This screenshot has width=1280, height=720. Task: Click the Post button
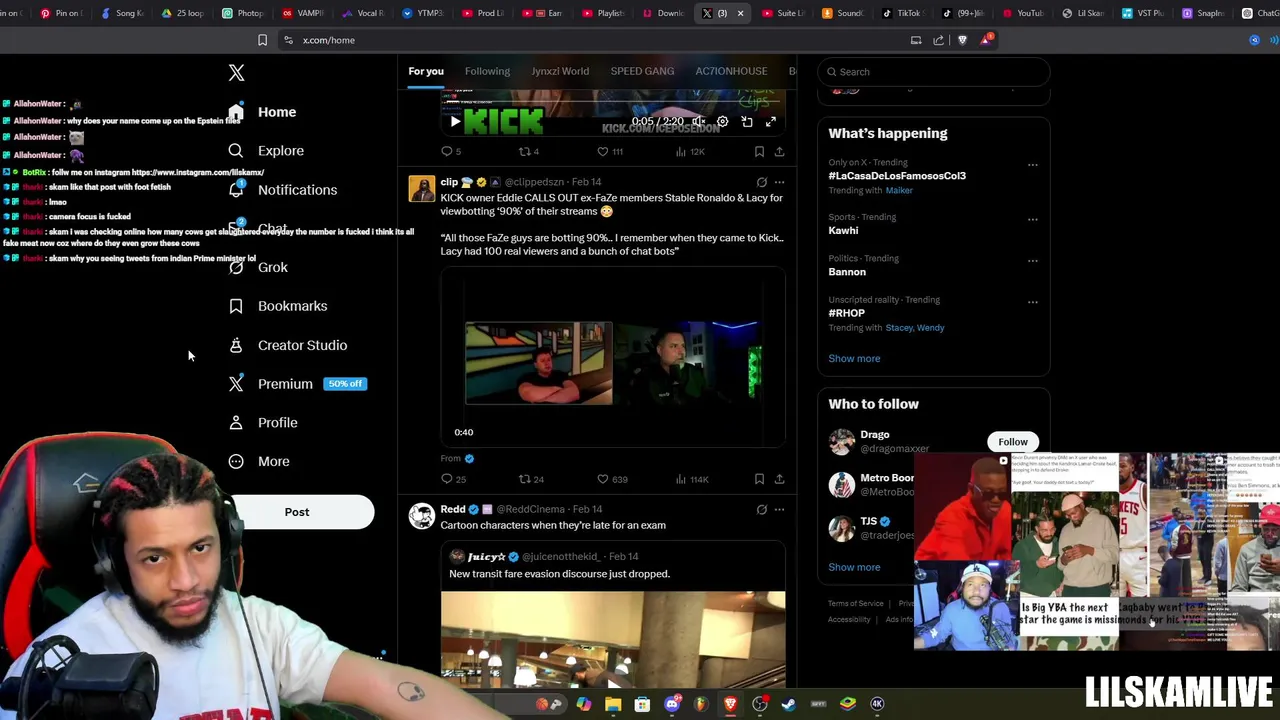297,512
